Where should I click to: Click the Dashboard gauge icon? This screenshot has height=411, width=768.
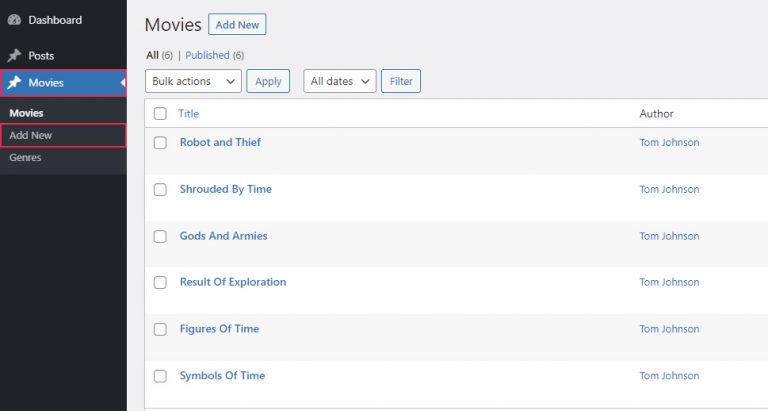tap(14, 20)
